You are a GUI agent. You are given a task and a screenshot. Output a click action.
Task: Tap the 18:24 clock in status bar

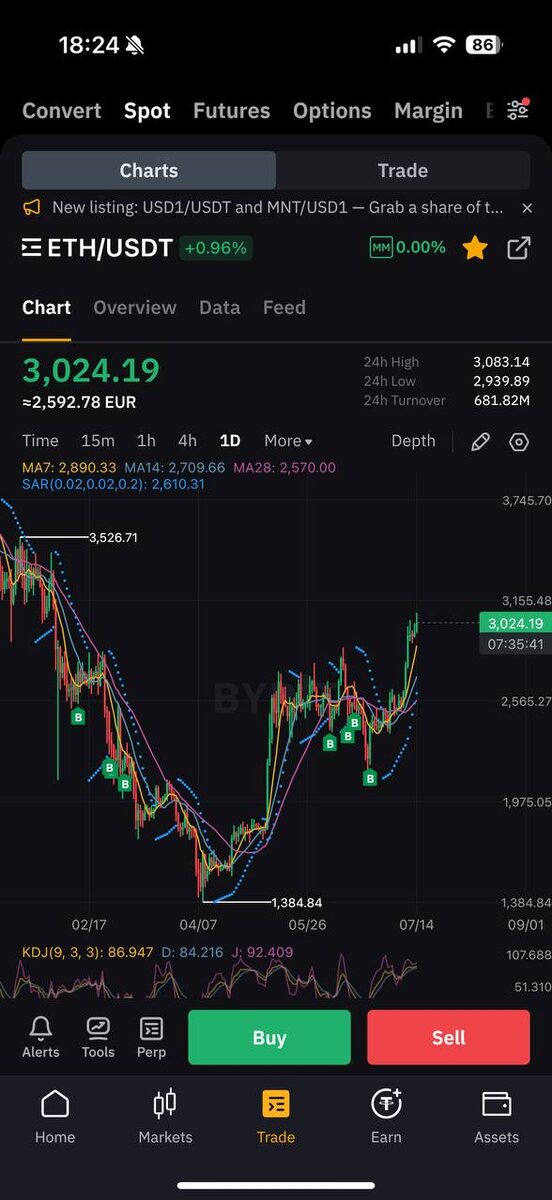[x=89, y=45]
